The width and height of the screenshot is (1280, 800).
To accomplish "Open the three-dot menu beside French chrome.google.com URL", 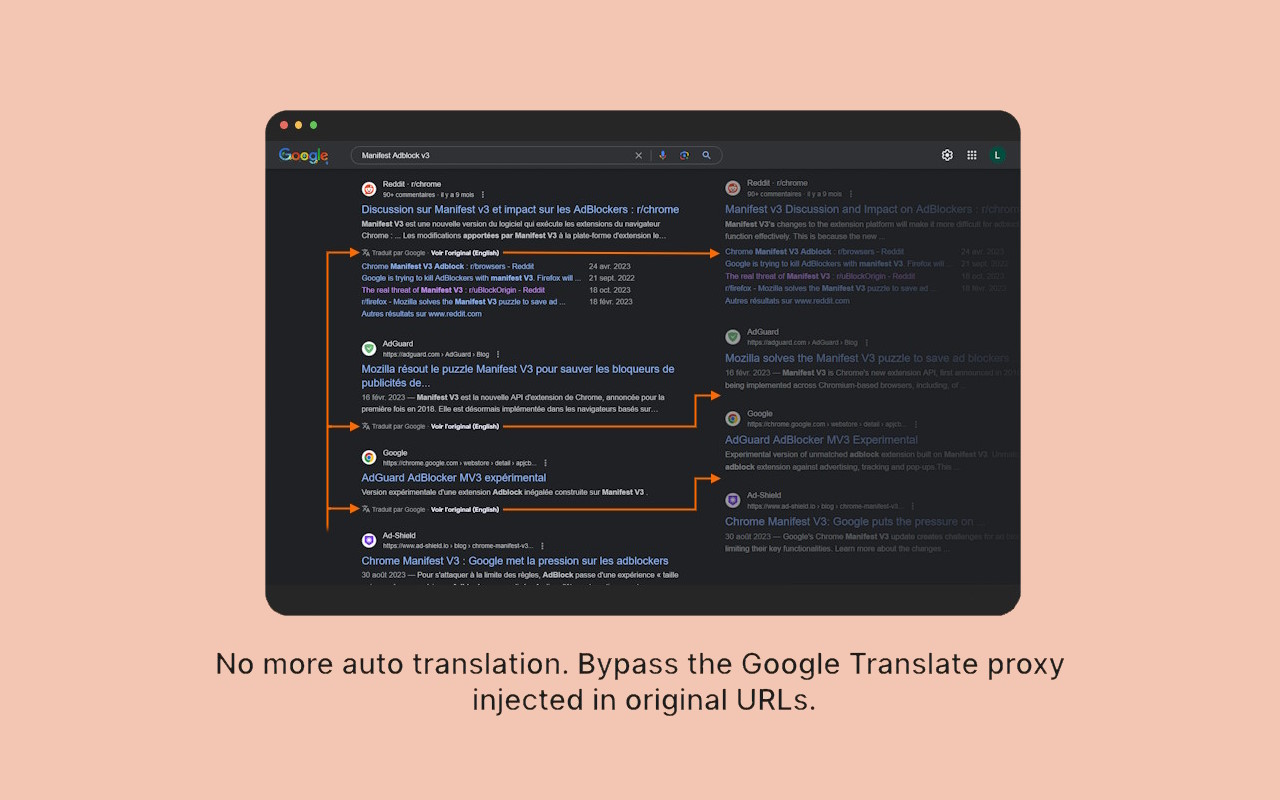I will tap(545, 463).
